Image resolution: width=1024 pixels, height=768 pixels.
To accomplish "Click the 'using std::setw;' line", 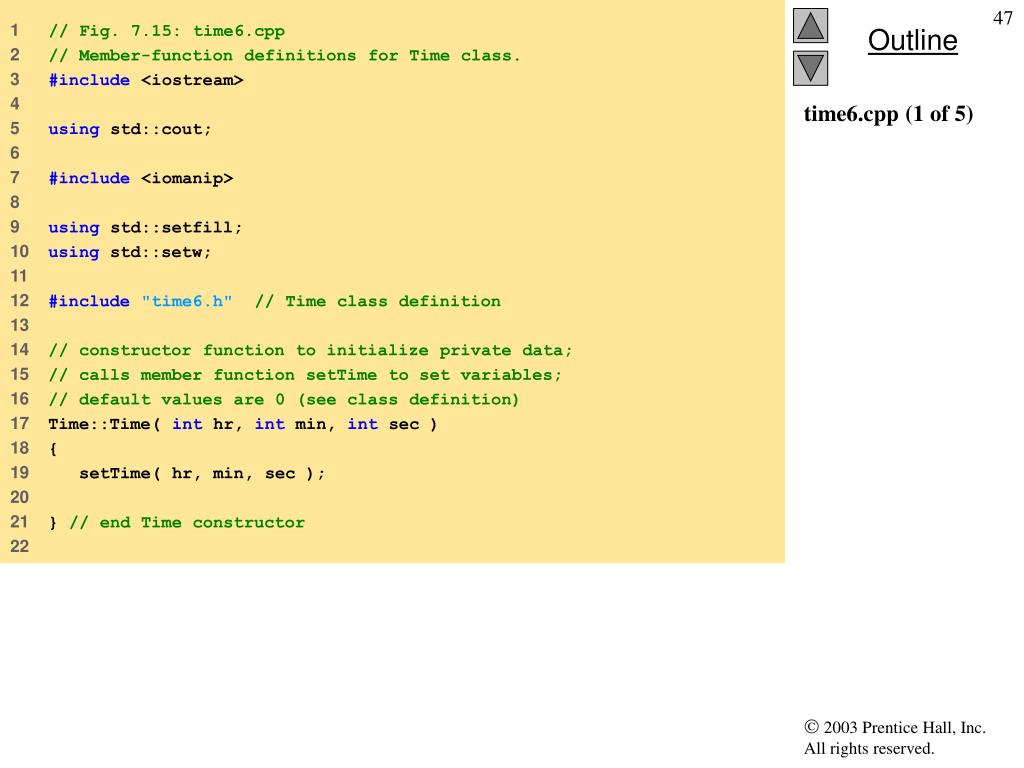I will tap(130, 252).
